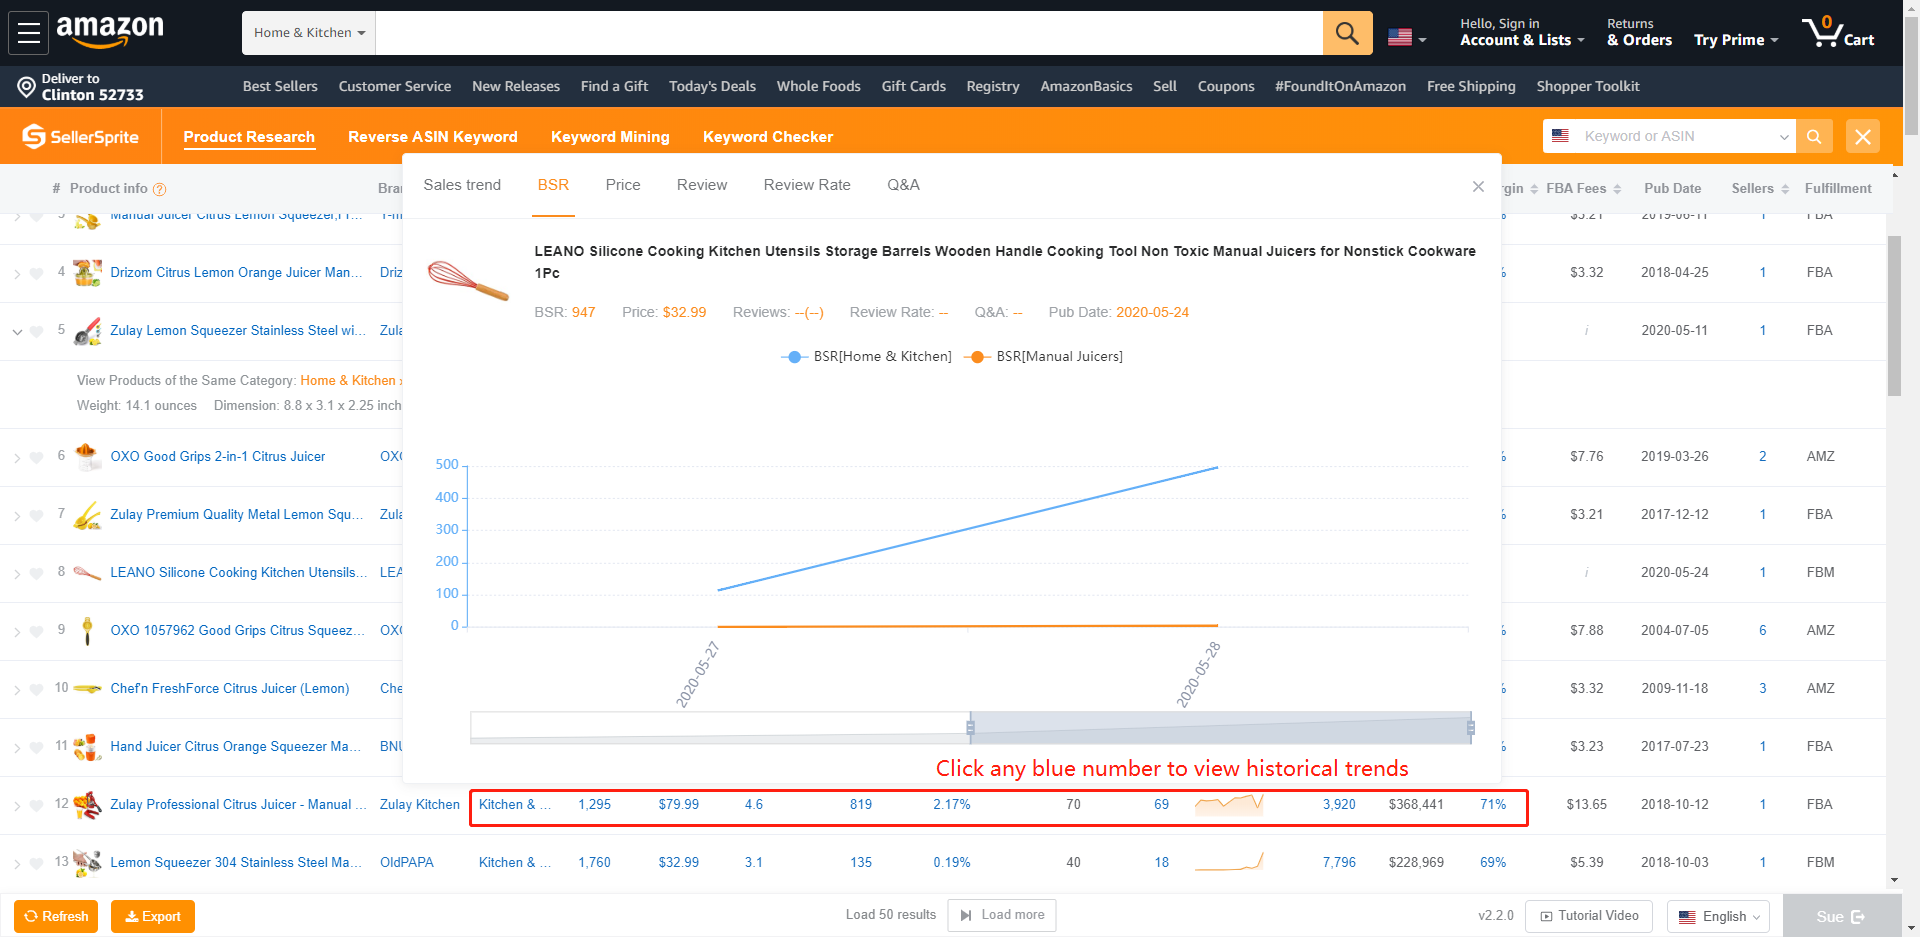Open Today's Deals link
1920x937 pixels.
[x=712, y=87]
